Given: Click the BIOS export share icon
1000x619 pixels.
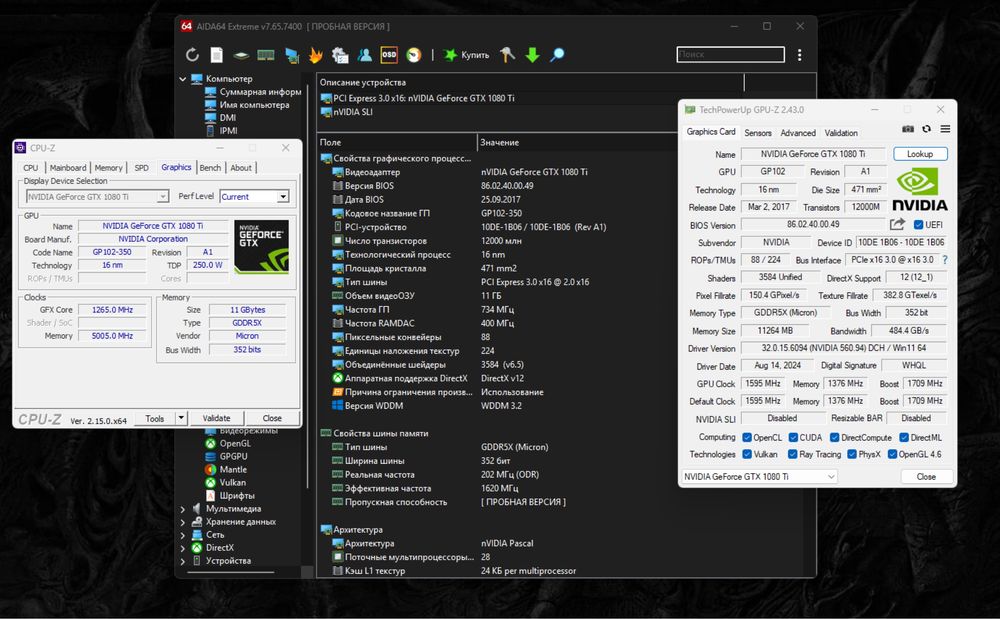Looking at the screenshot, I should coord(897,225).
